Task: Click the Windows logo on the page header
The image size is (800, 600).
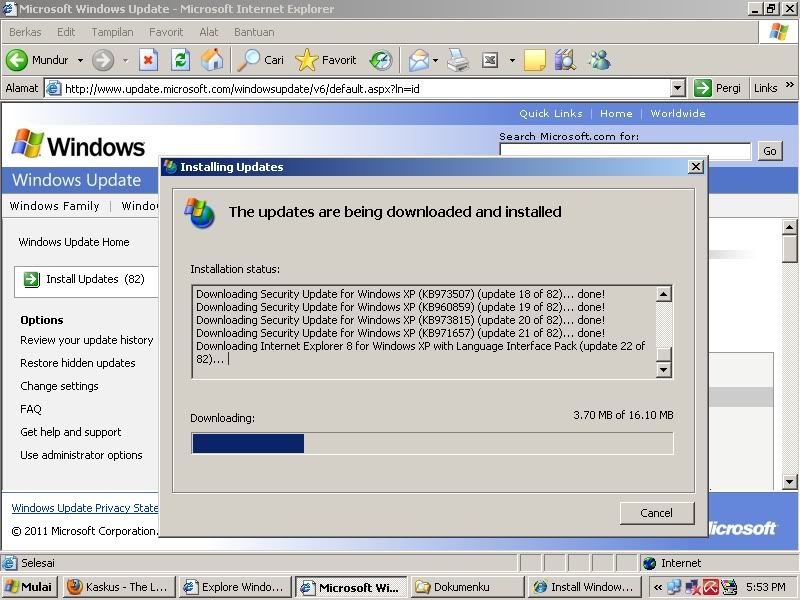Action: click(x=79, y=145)
